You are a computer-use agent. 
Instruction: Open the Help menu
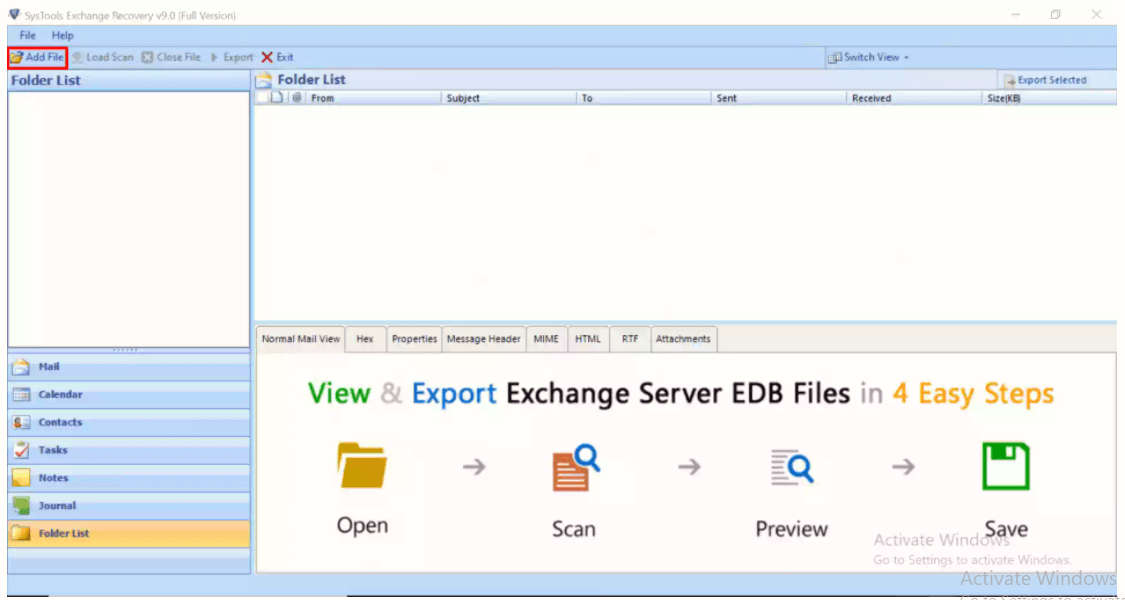[x=63, y=35]
